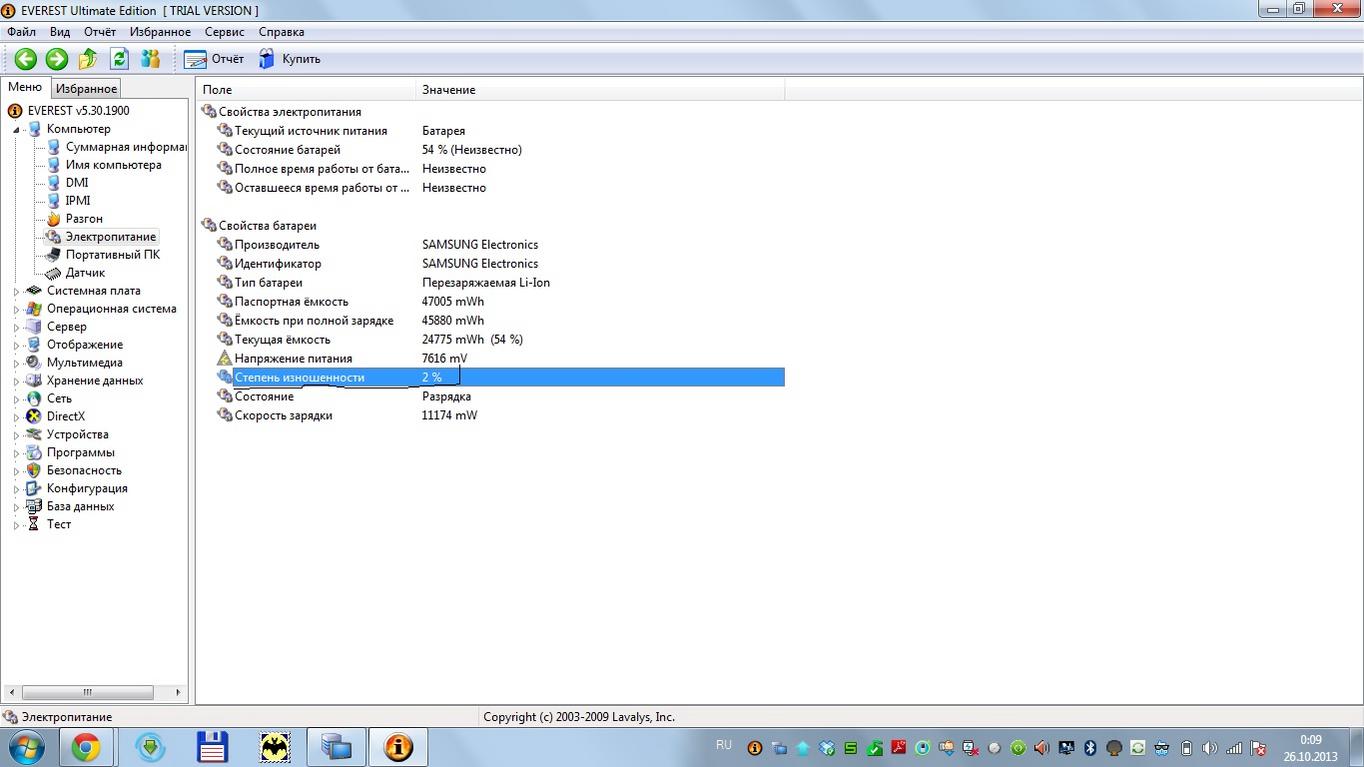
Task: Expand the Хранение данных node
Action: (16, 381)
